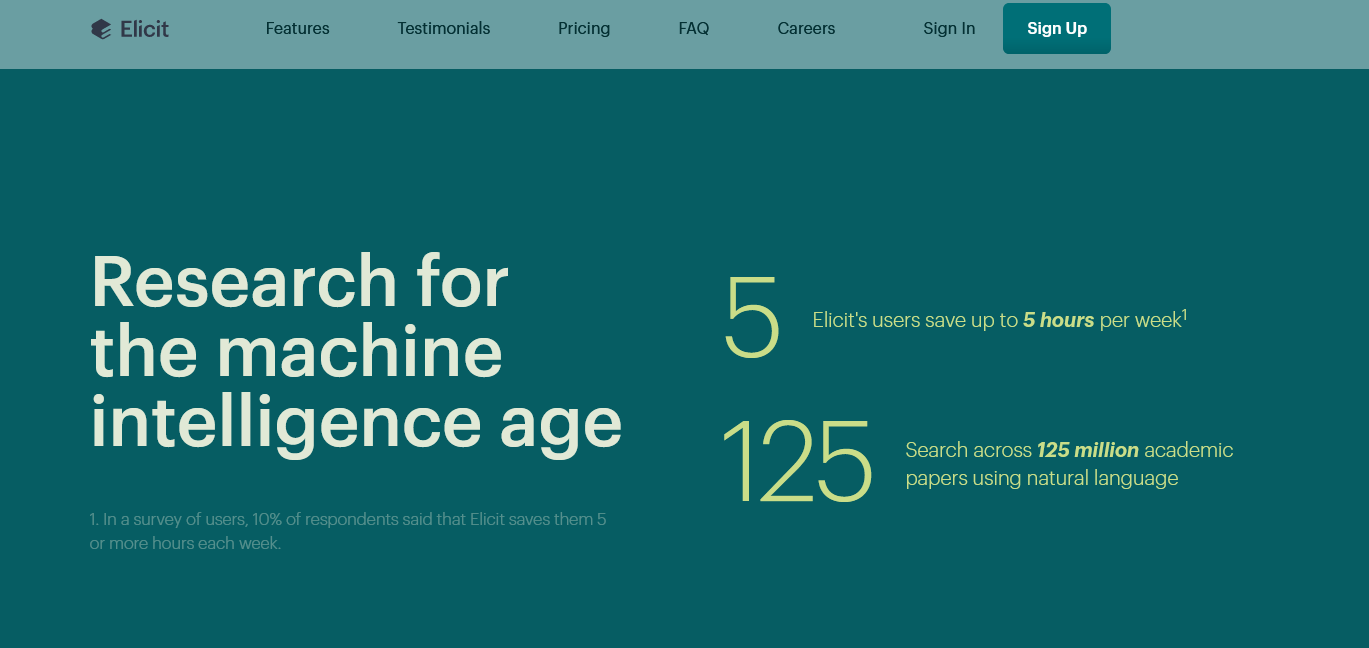
Task: Click the survey footnote at bottom left
Action: 348,531
